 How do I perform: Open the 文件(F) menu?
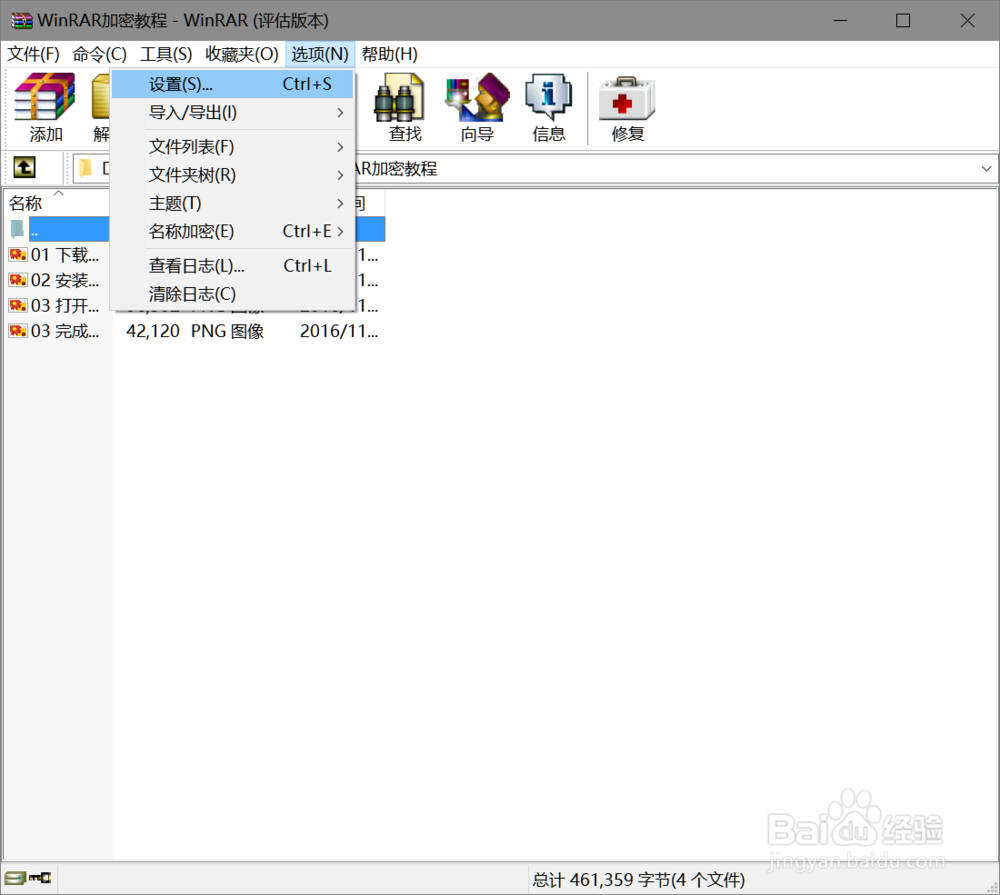(x=33, y=54)
